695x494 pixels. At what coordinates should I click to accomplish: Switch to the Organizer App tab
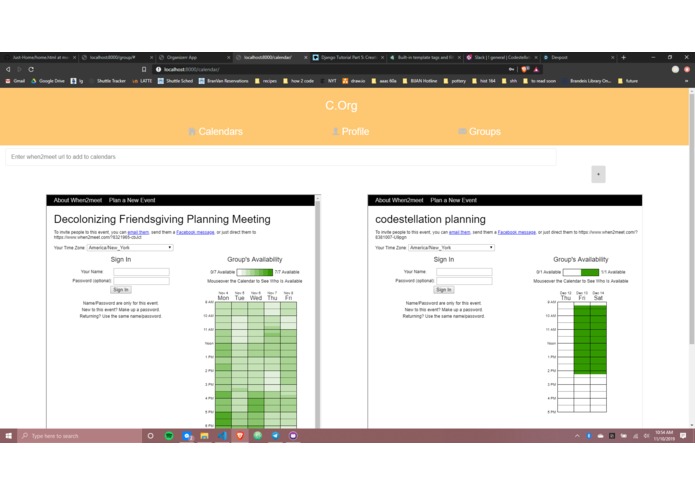click(193, 58)
